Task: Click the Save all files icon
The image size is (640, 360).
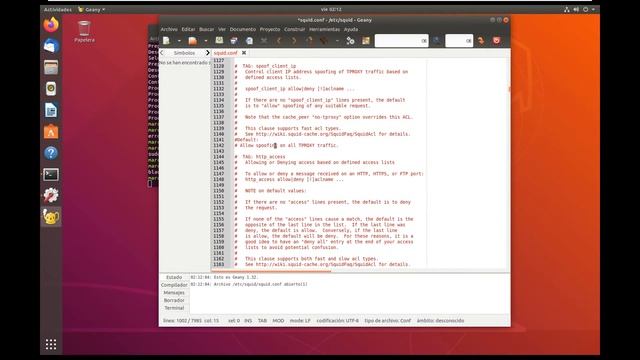Action: coord(234,40)
